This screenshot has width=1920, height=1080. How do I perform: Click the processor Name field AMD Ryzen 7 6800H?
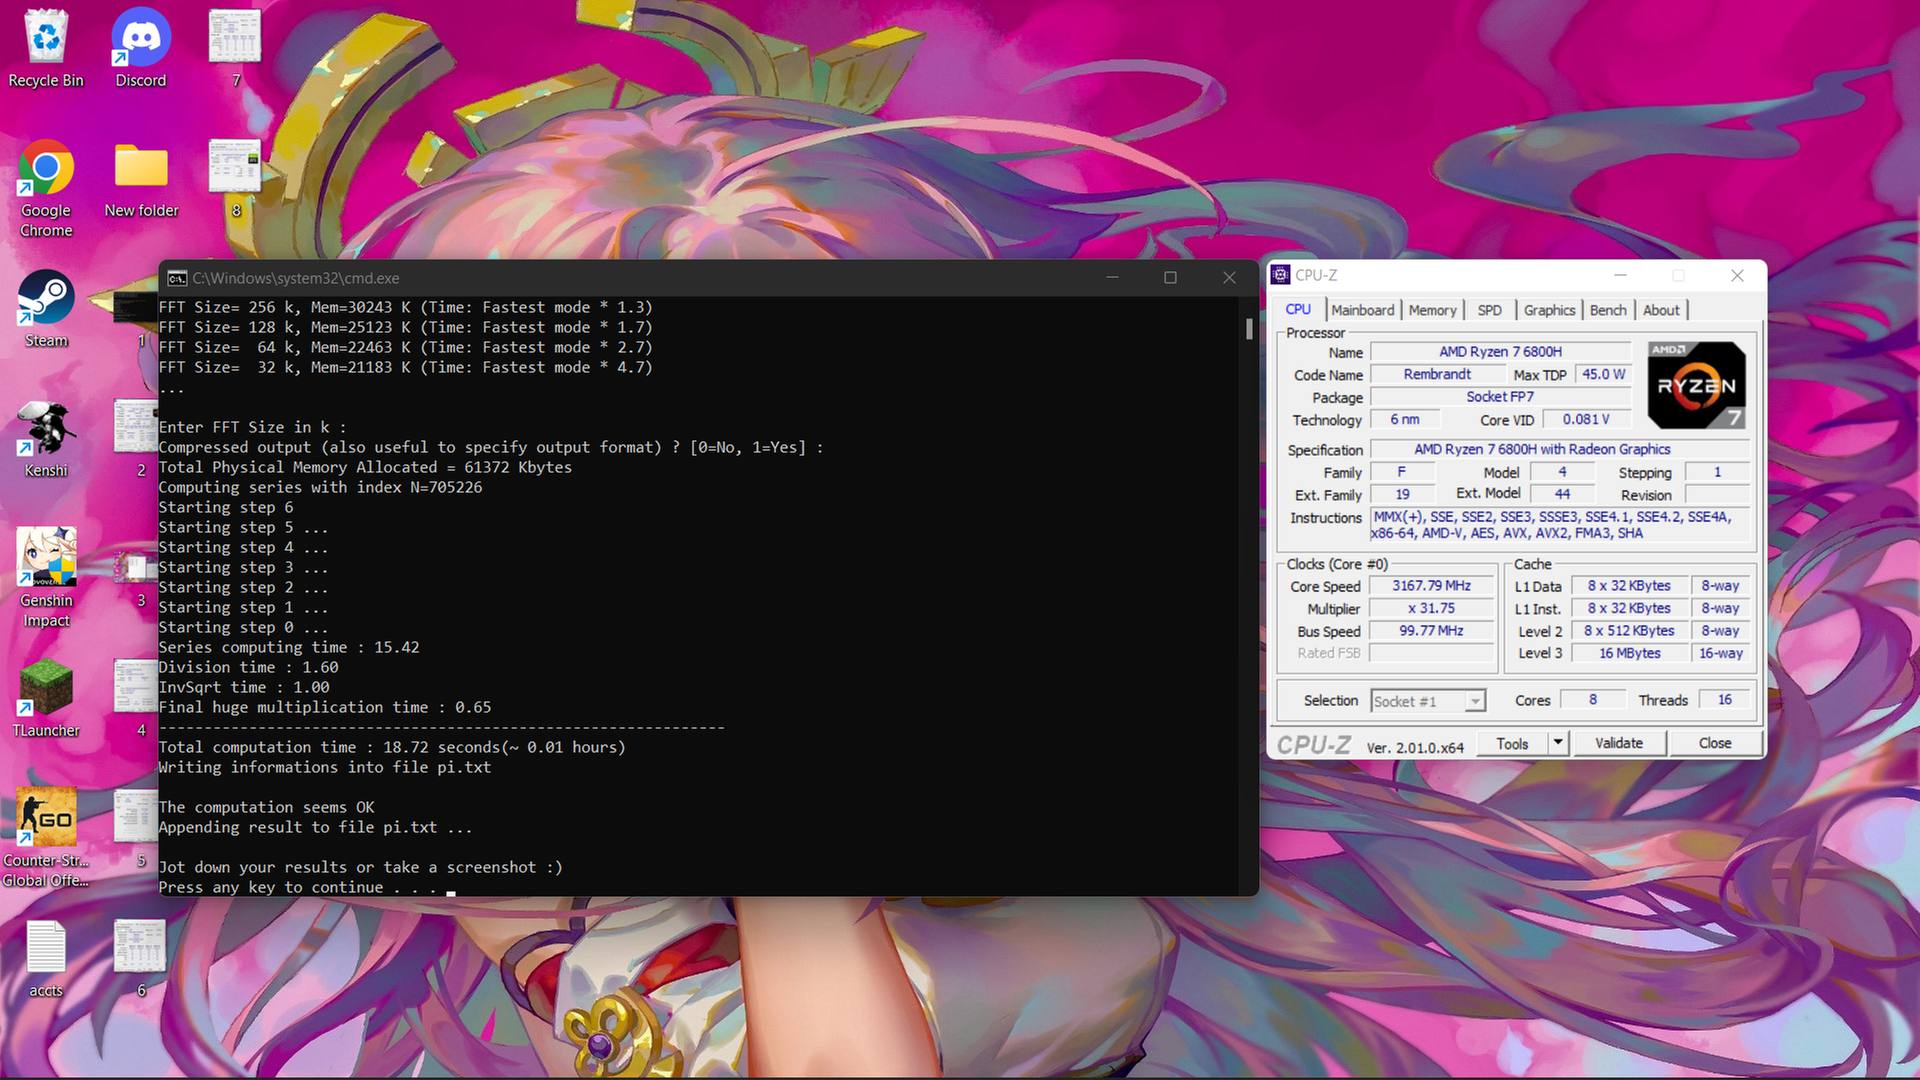[x=1500, y=352]
